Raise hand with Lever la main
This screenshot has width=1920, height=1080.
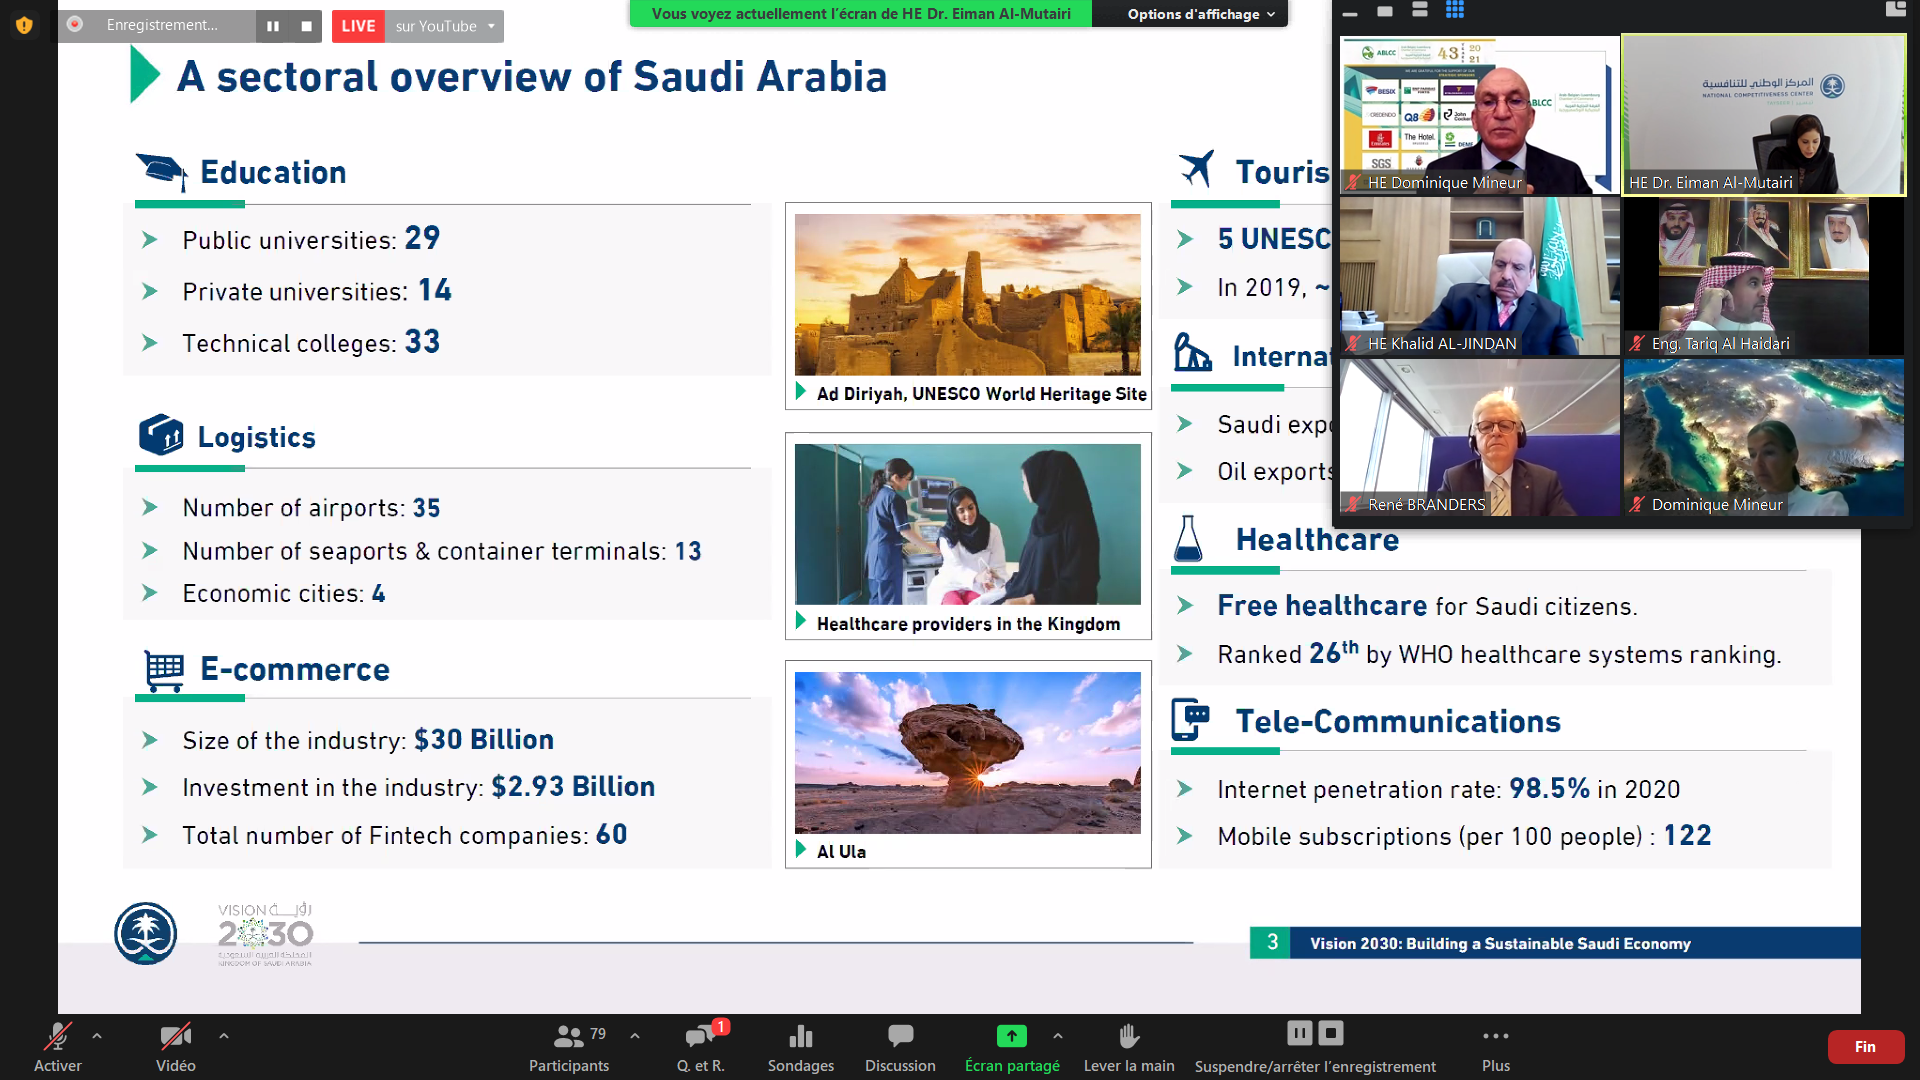click(1129, 1046)
